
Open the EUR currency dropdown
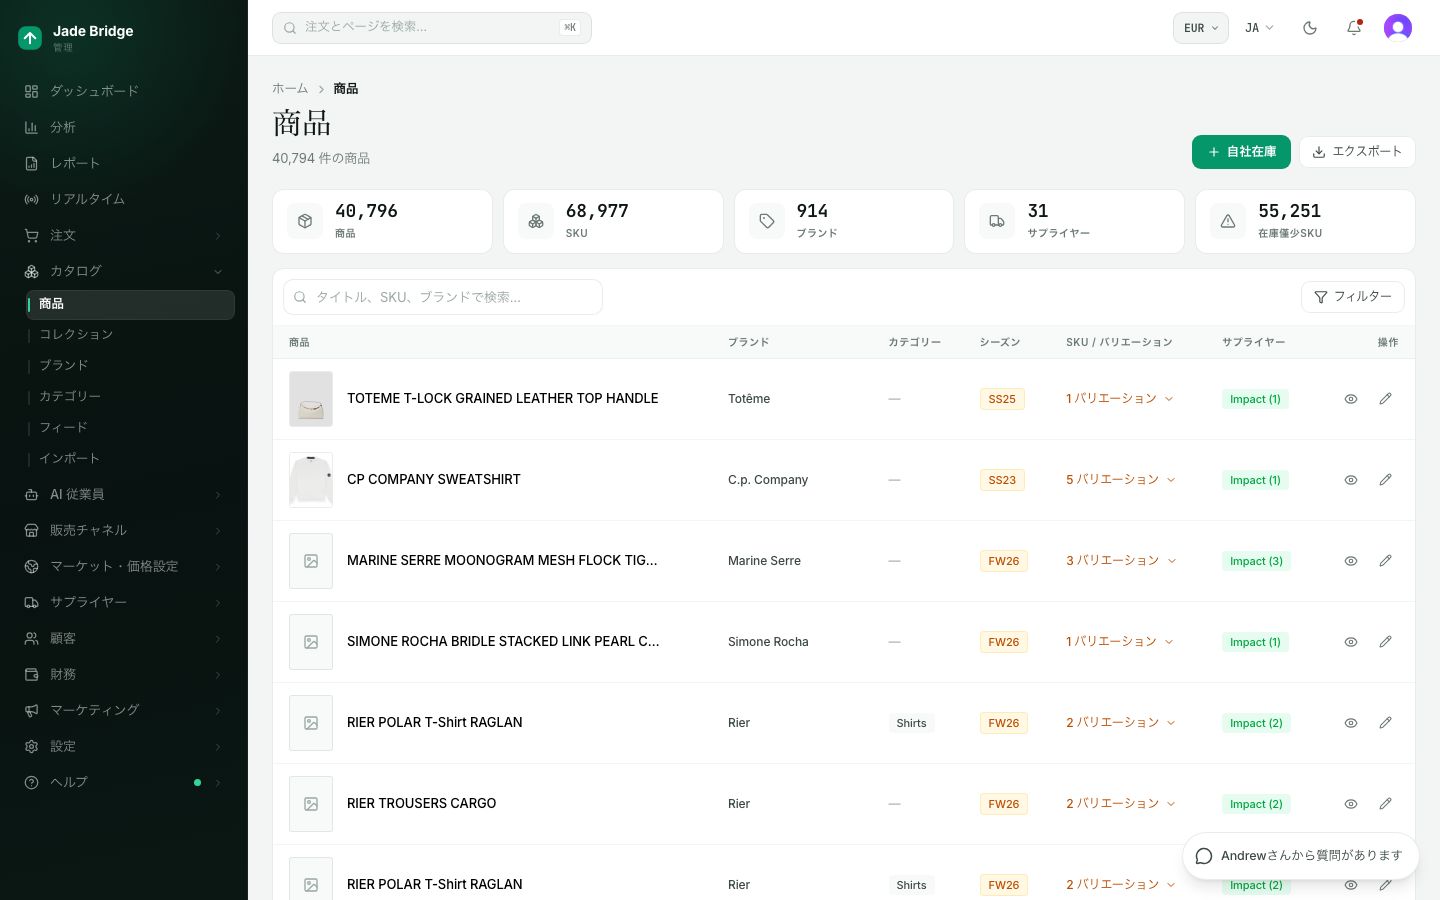[x=1200, y=28]
